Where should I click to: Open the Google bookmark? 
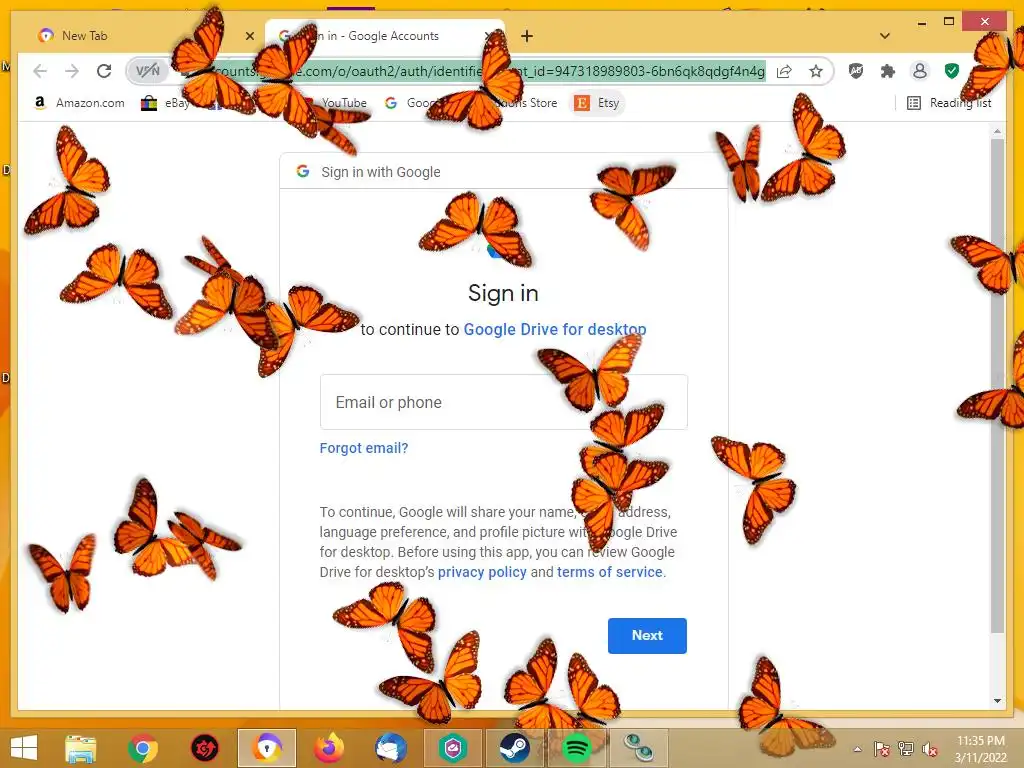pyautogui.click(x=411, y=103)
